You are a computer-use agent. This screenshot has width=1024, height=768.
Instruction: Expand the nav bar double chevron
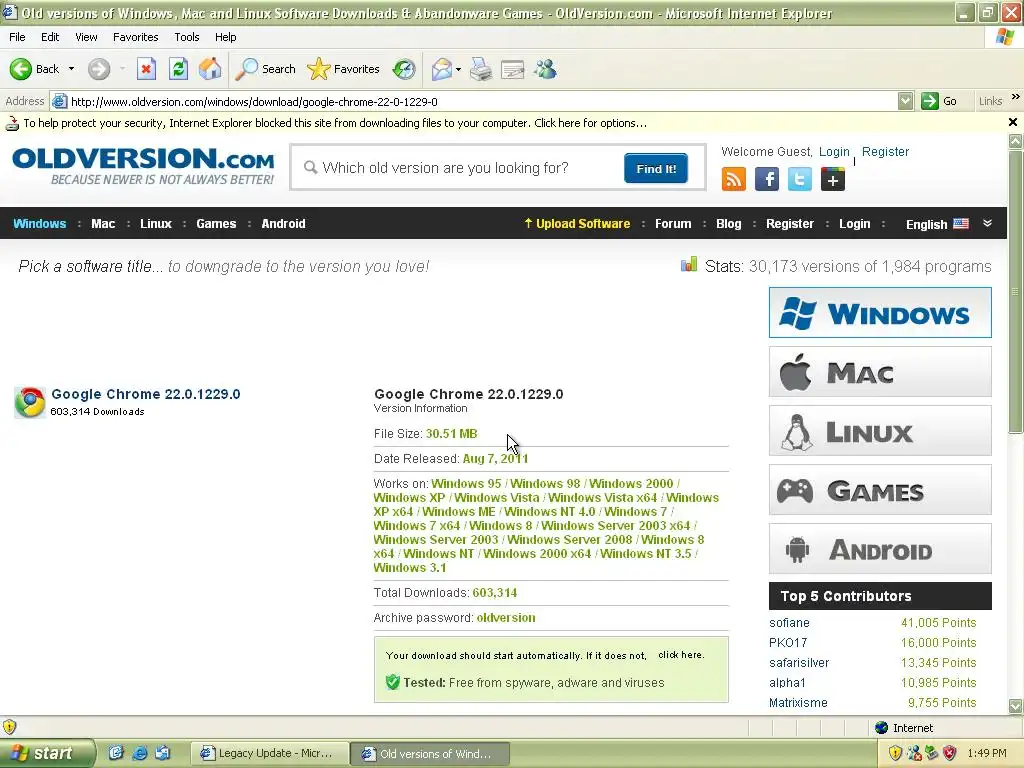click(987, 223)
